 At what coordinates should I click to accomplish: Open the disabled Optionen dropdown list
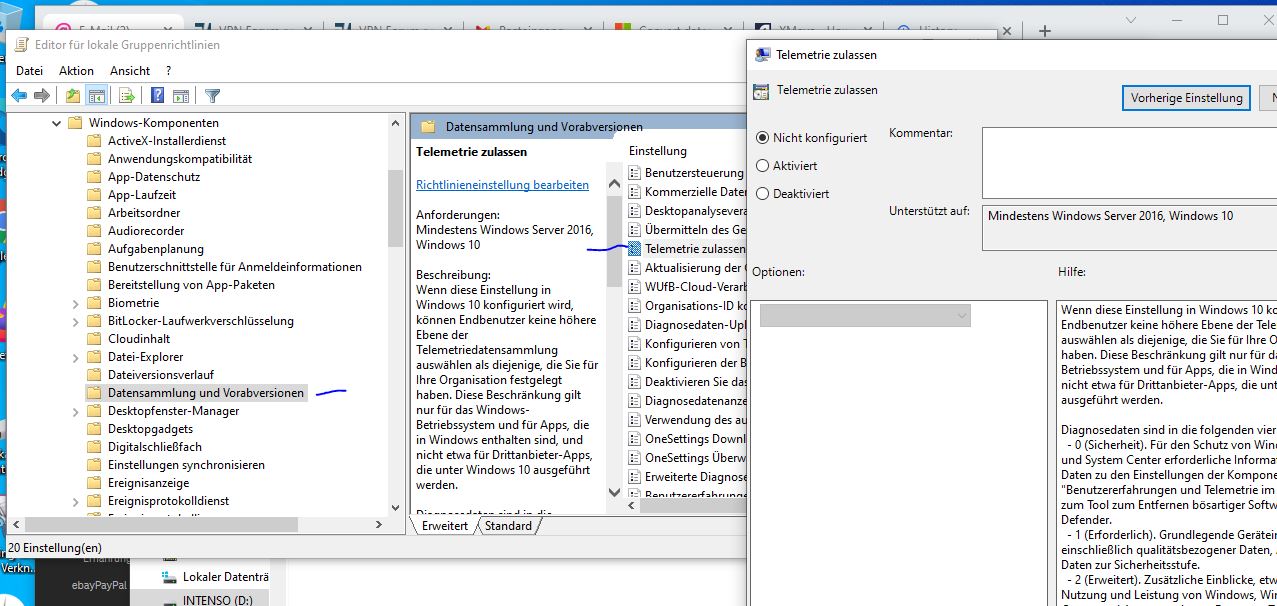[865, 316]
